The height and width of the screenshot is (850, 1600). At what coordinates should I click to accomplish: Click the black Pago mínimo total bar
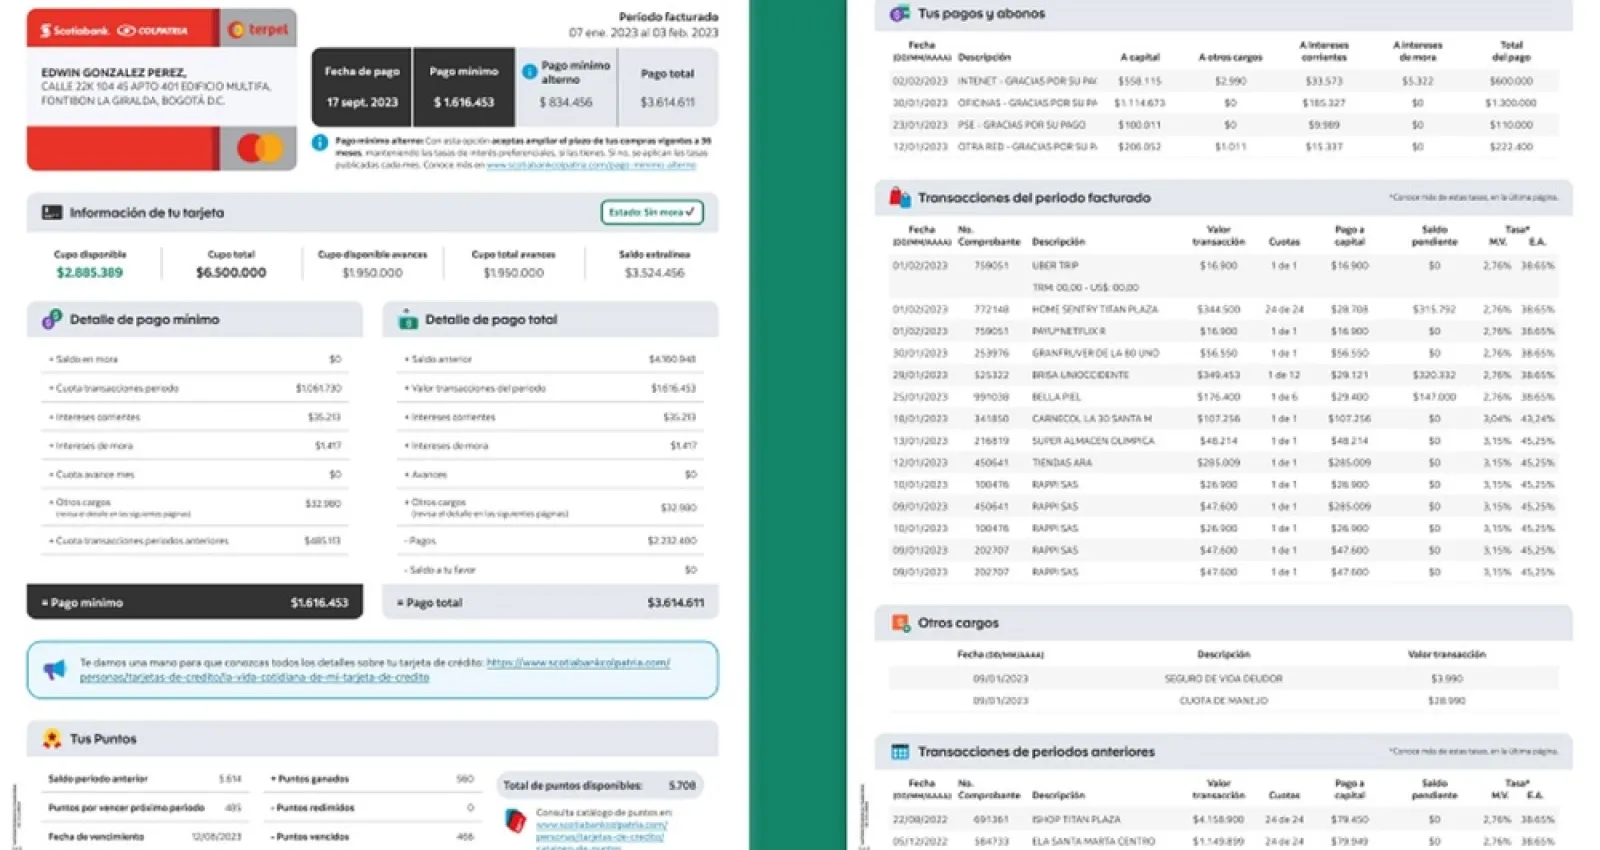tap(195, 602)
